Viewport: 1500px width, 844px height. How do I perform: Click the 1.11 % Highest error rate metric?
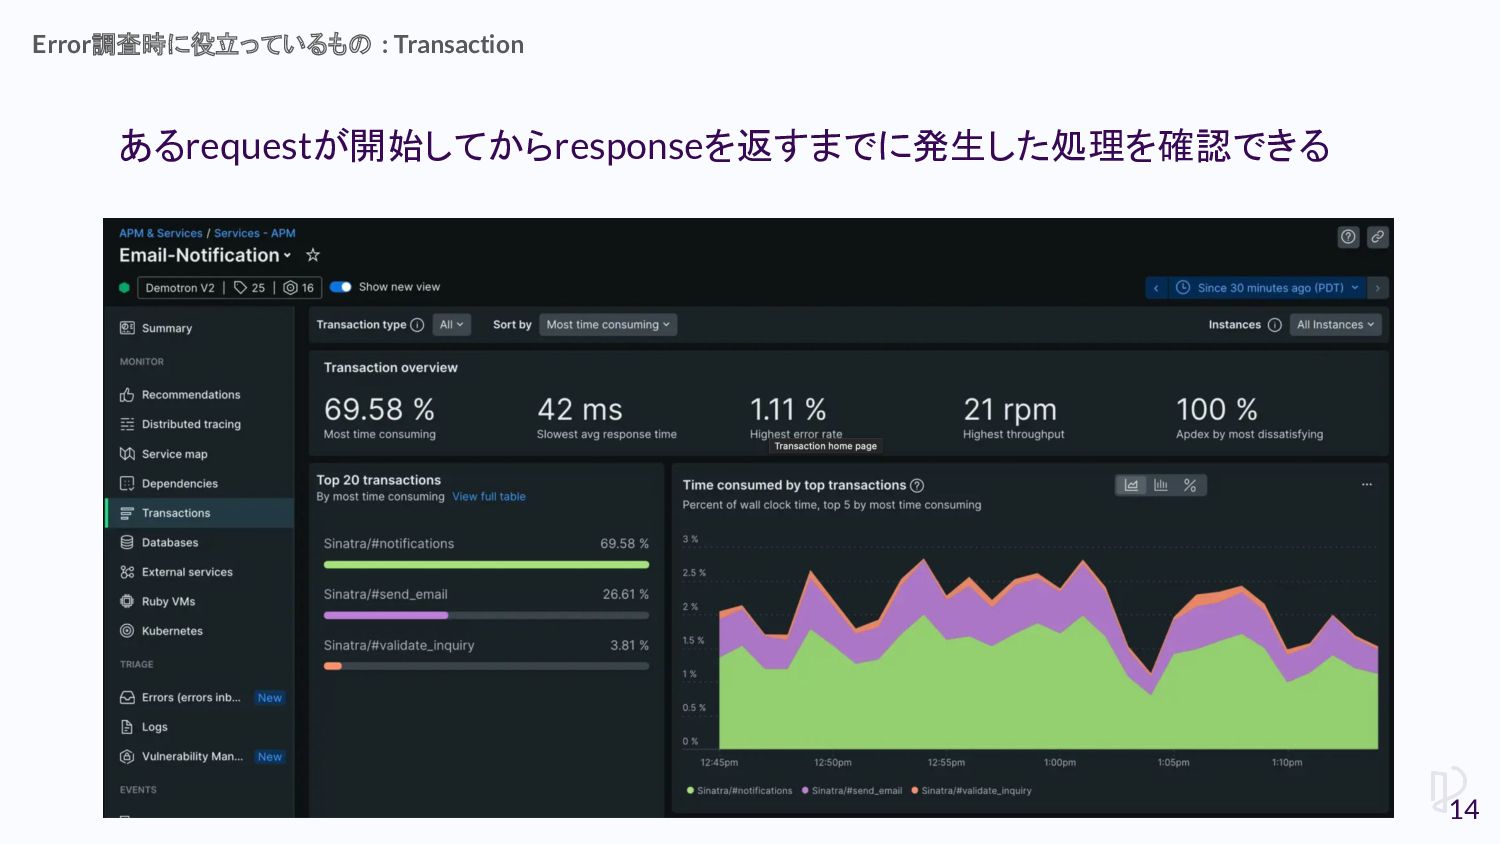796,418
